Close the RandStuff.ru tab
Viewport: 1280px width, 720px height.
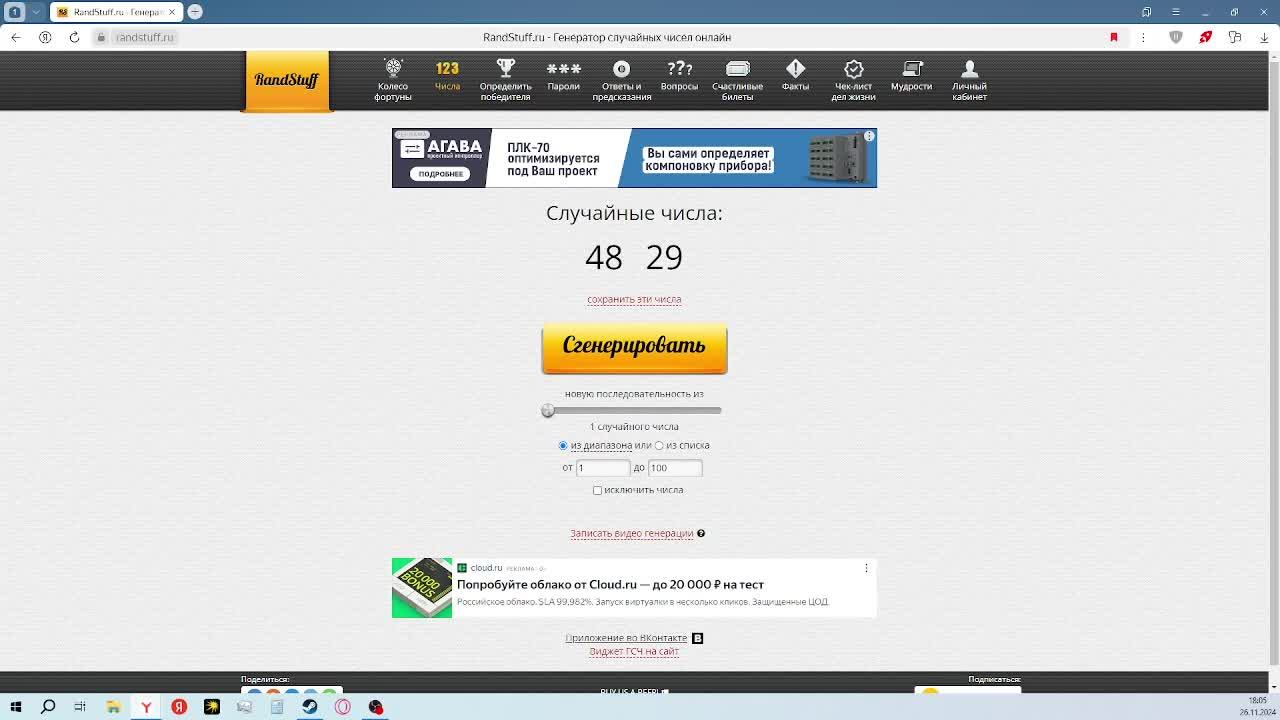(171, 12)
